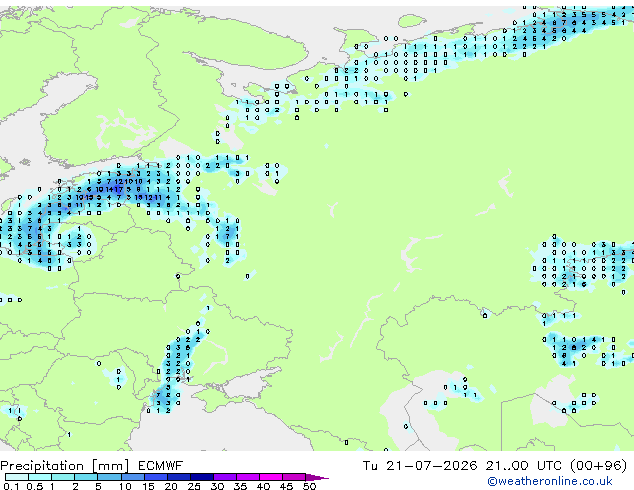Select the date text 'Tu 21-07-2026'
This screenshot has height=490, width=634.
pyautogui.click(x=420, y=466)
